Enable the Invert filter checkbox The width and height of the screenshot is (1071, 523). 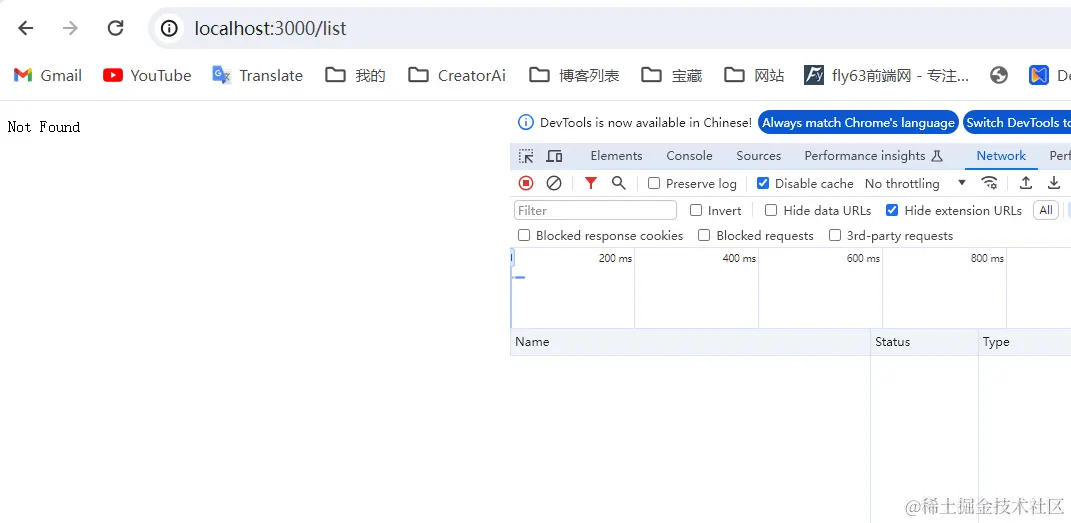click(696, 210)
